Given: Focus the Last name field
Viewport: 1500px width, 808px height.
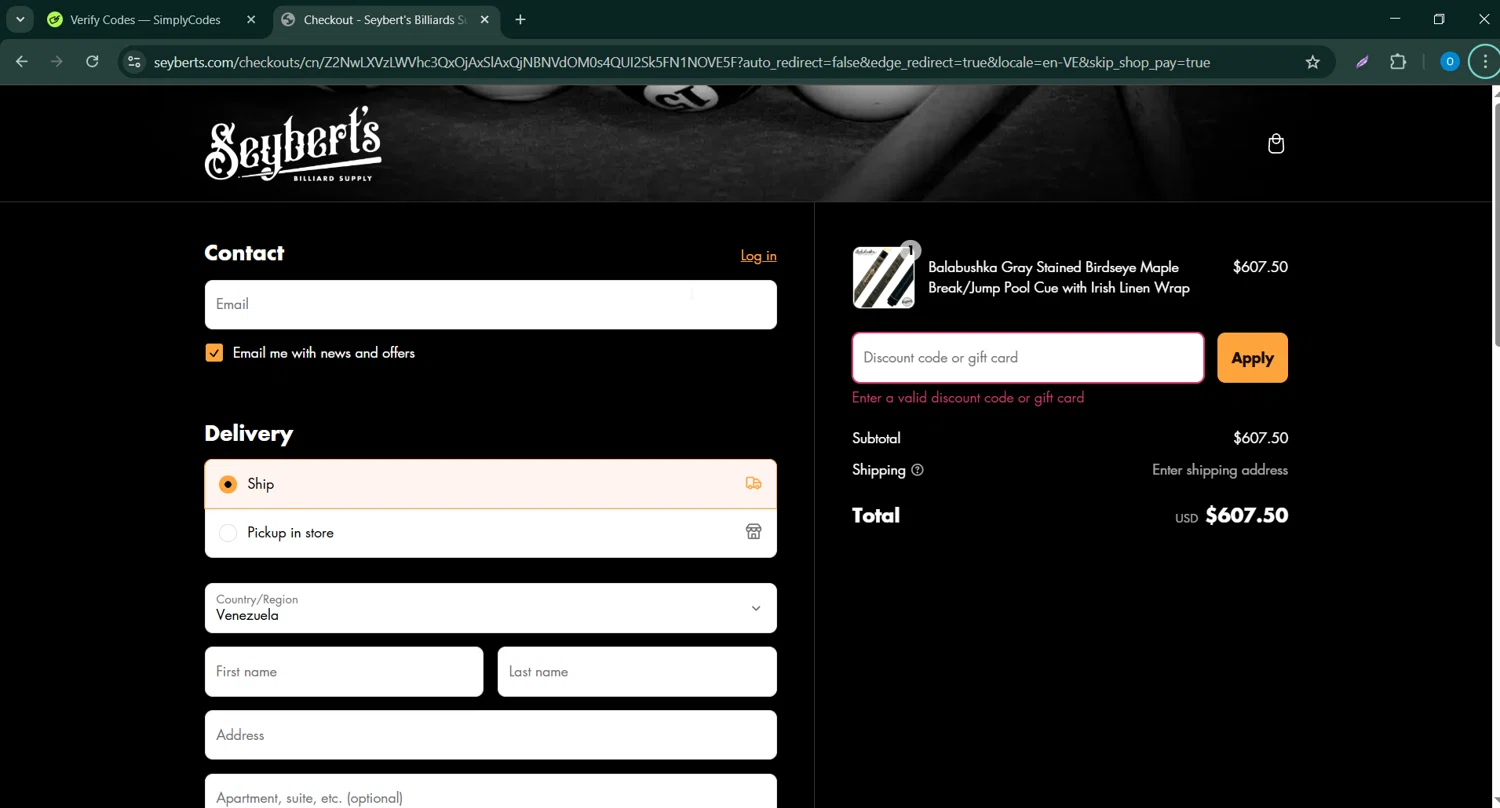Looking at the screenshot, I should point(637,672).
